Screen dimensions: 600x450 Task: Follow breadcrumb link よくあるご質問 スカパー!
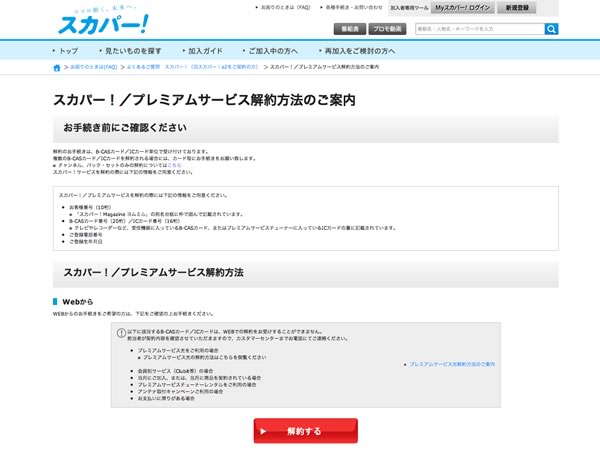click(x=192, y=67)
